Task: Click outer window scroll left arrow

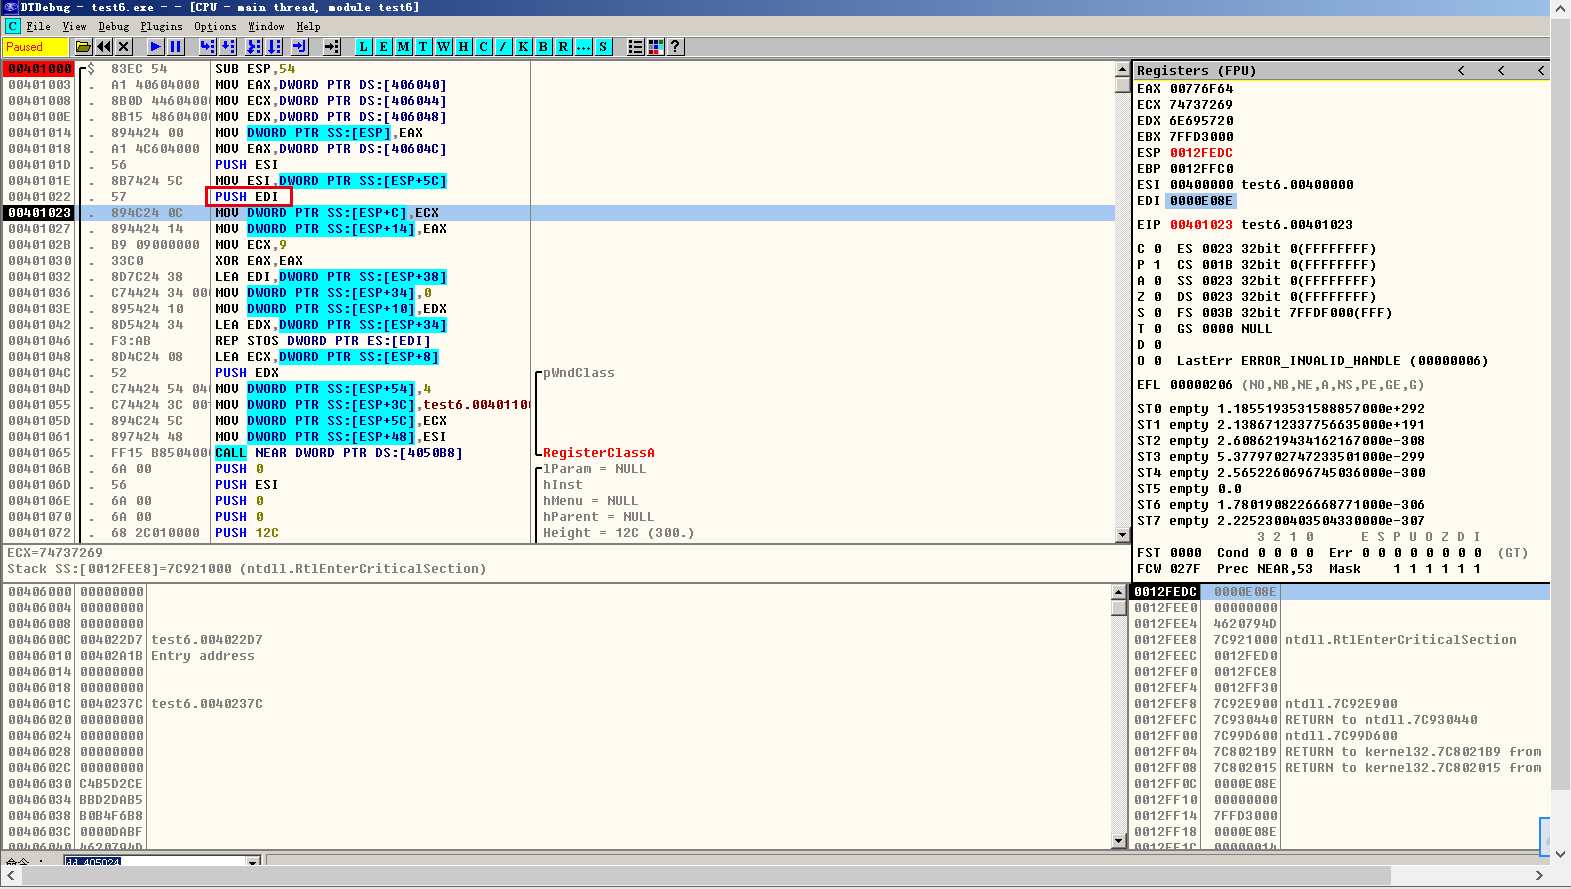Action: [11, 875]
